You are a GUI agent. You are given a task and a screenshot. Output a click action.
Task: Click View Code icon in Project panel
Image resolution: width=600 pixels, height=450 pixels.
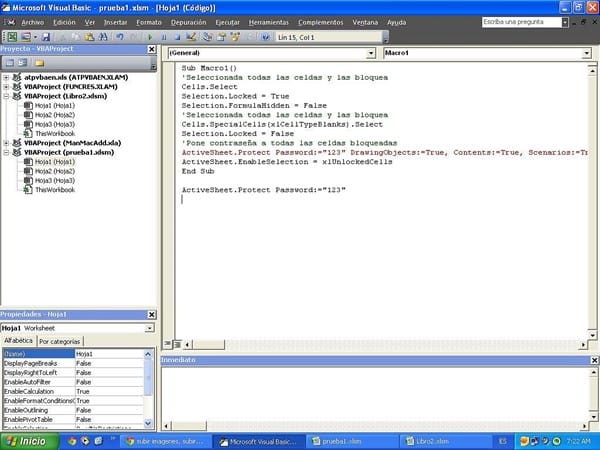[x=8, y=60]
